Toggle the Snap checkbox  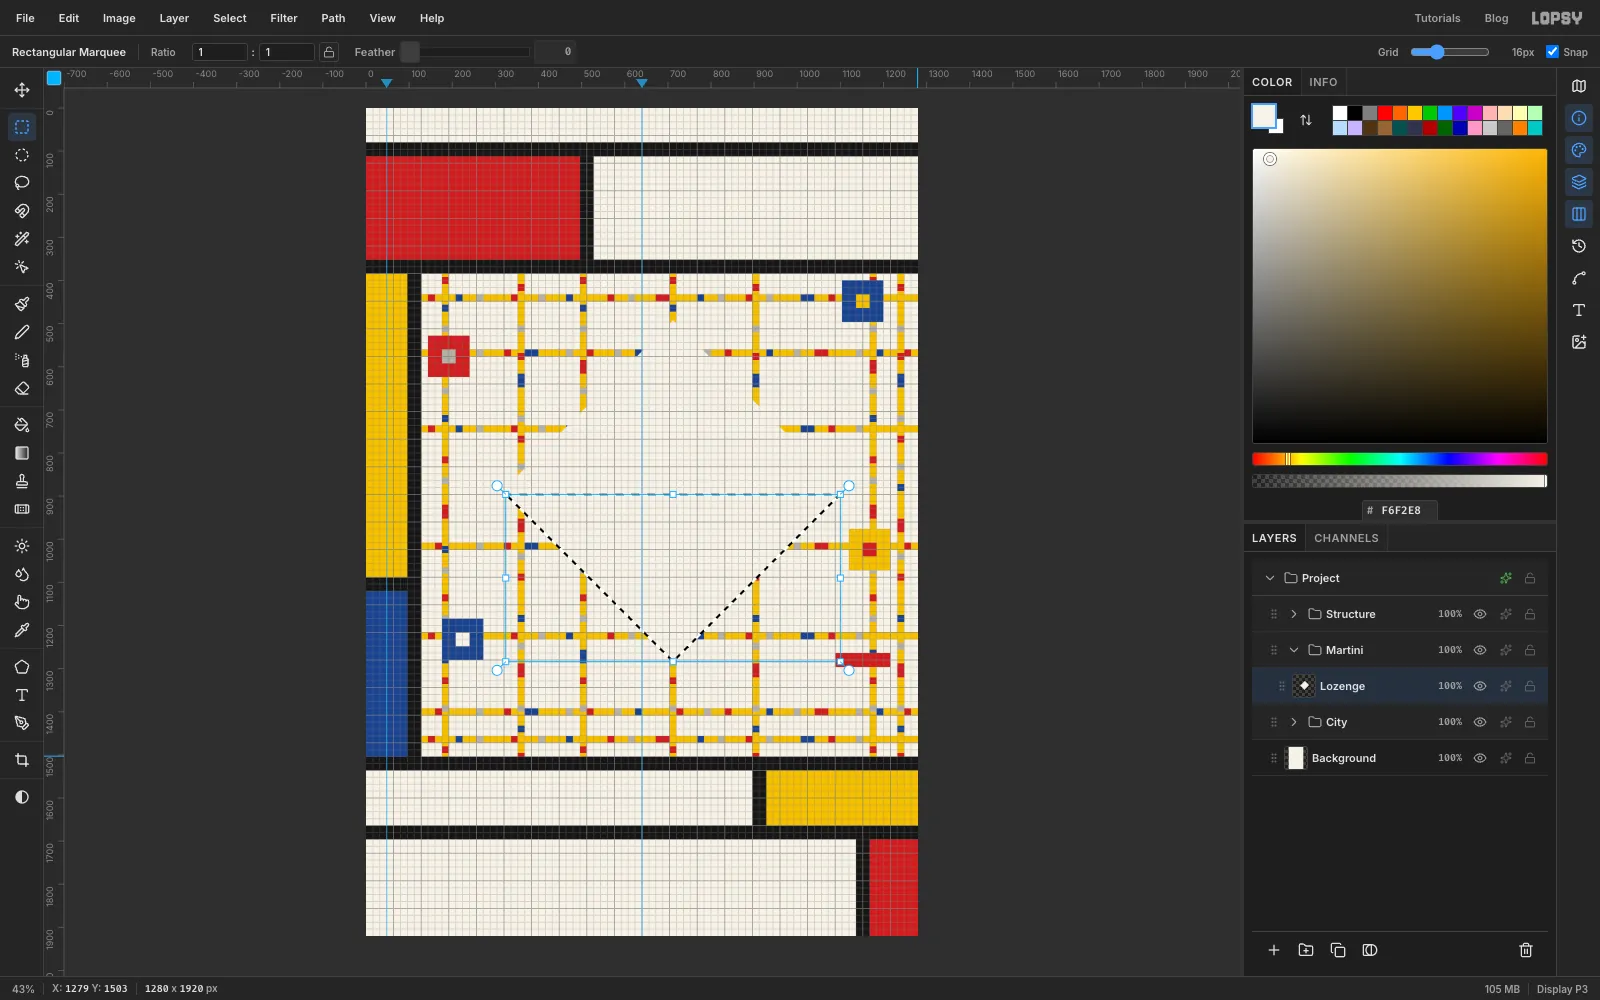1552,52
